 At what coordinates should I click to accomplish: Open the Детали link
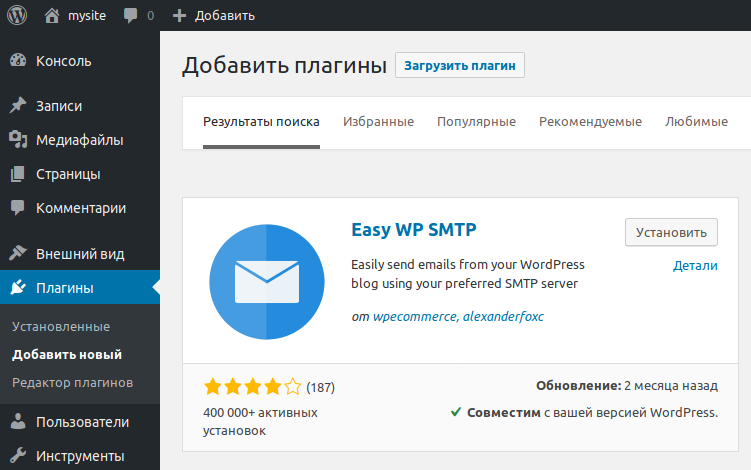pyautogui.click(x=695, y=265)
